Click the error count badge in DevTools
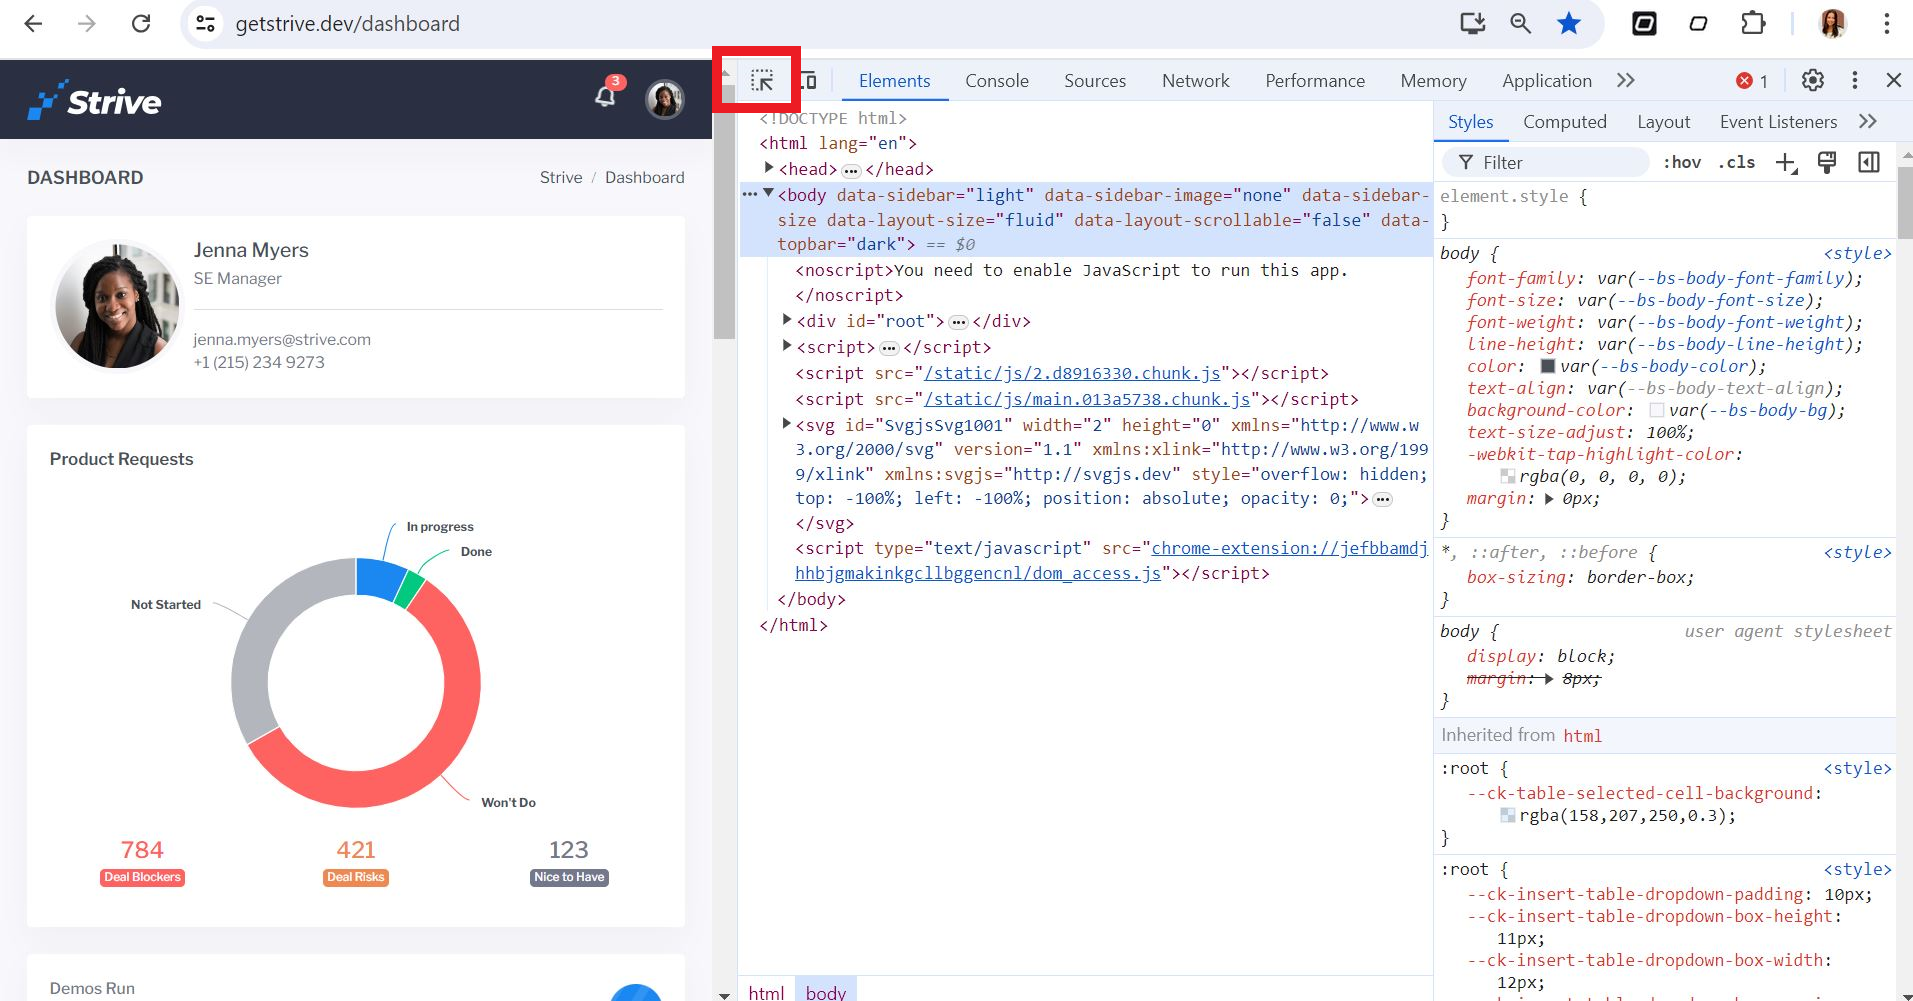Viewport: 1913px width, 1001px height. pyautogui.click(x=1752, y=81)
